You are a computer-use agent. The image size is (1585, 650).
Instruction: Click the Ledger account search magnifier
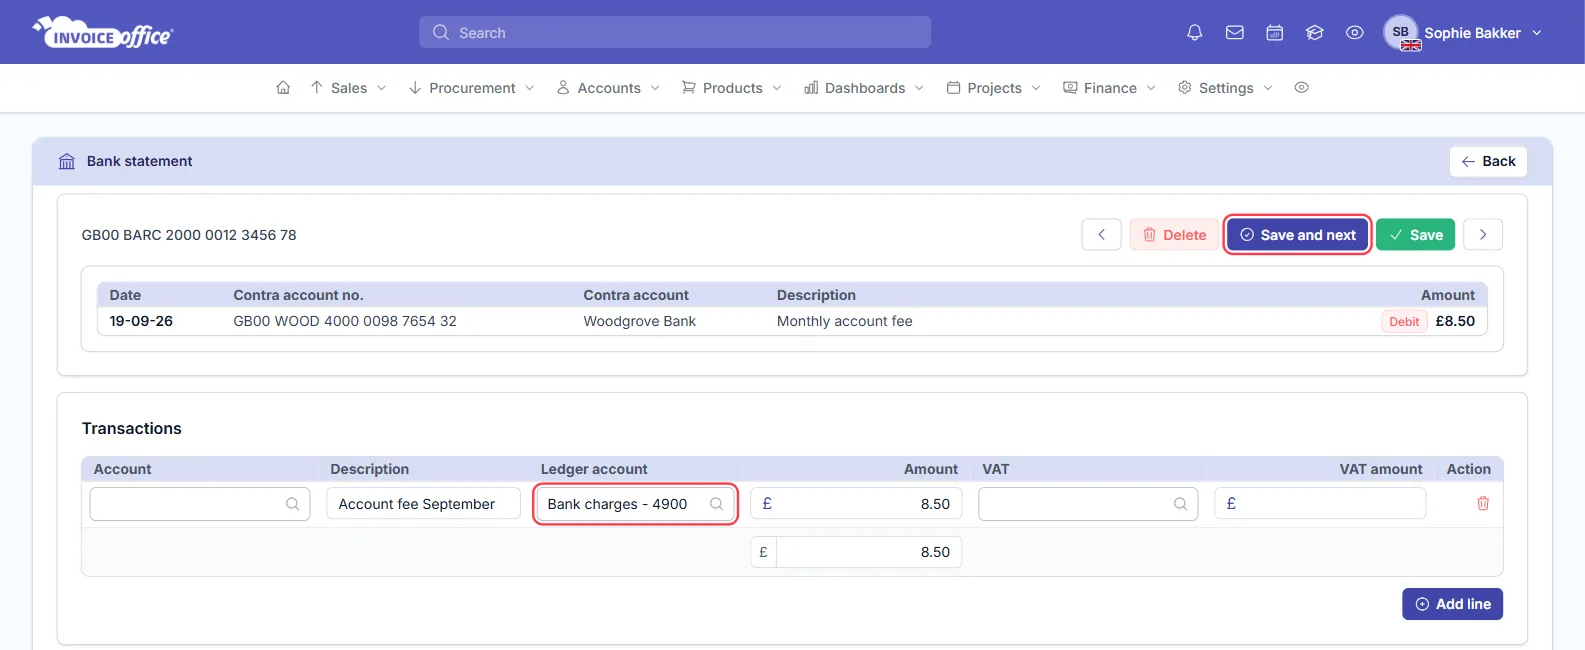coord(717,504)
